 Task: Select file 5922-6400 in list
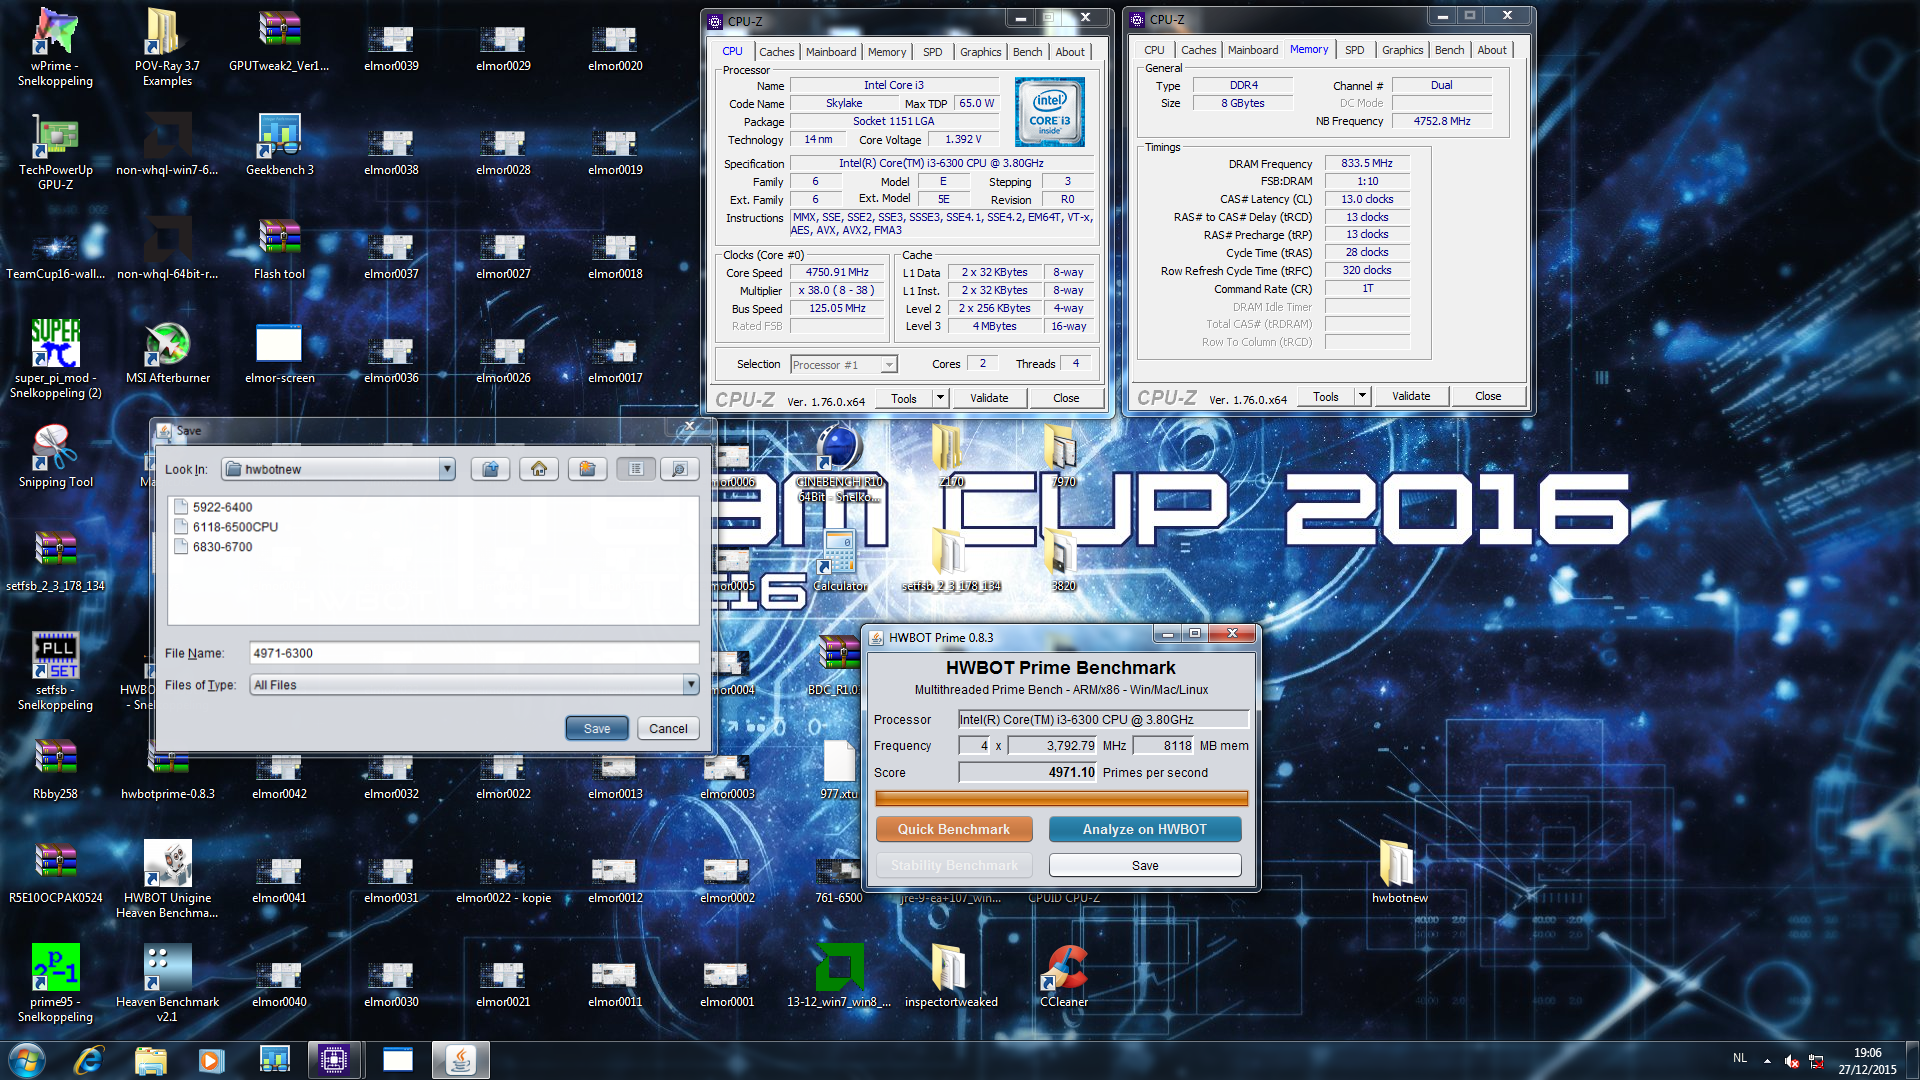pyautogui.click(x=214, y=507)
